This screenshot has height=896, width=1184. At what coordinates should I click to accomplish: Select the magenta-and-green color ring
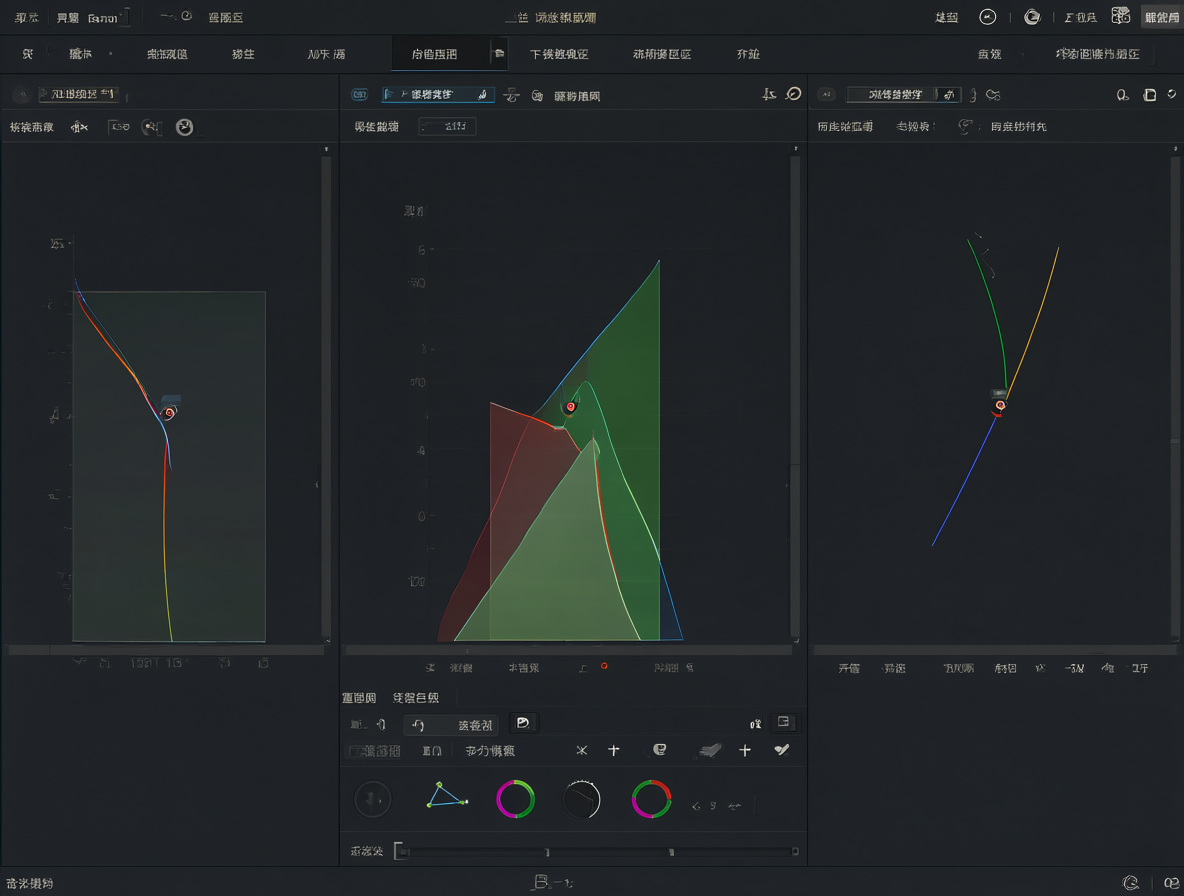515,799
